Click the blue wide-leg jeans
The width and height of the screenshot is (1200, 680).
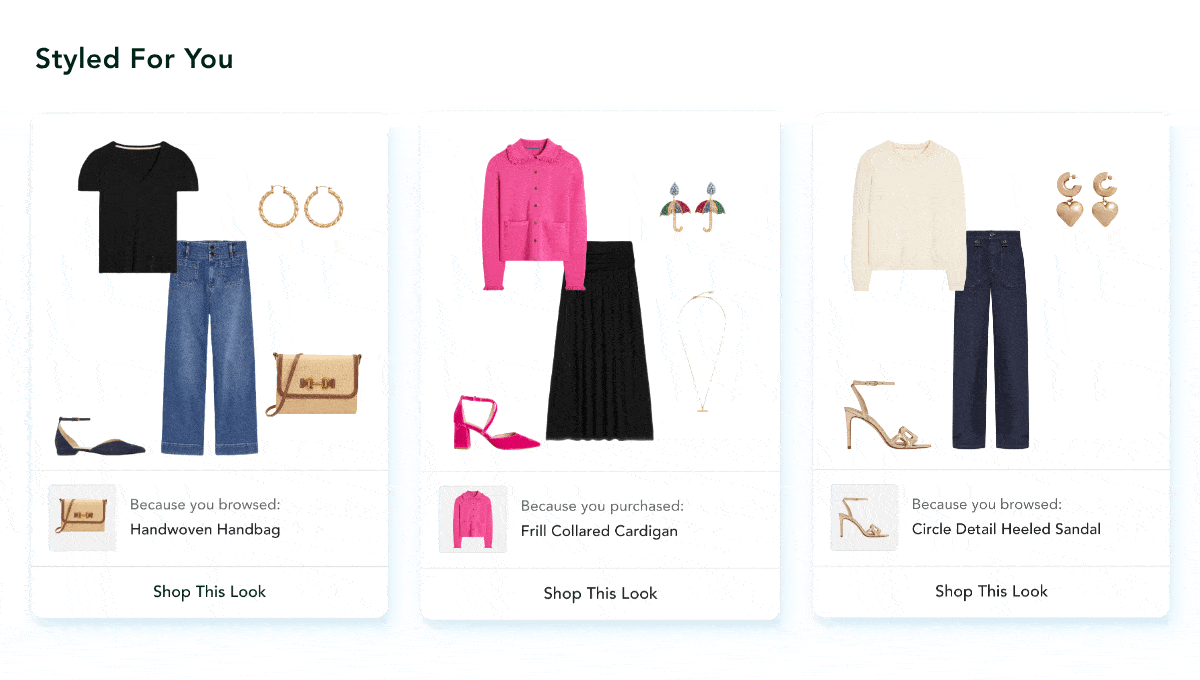(209, 347)
